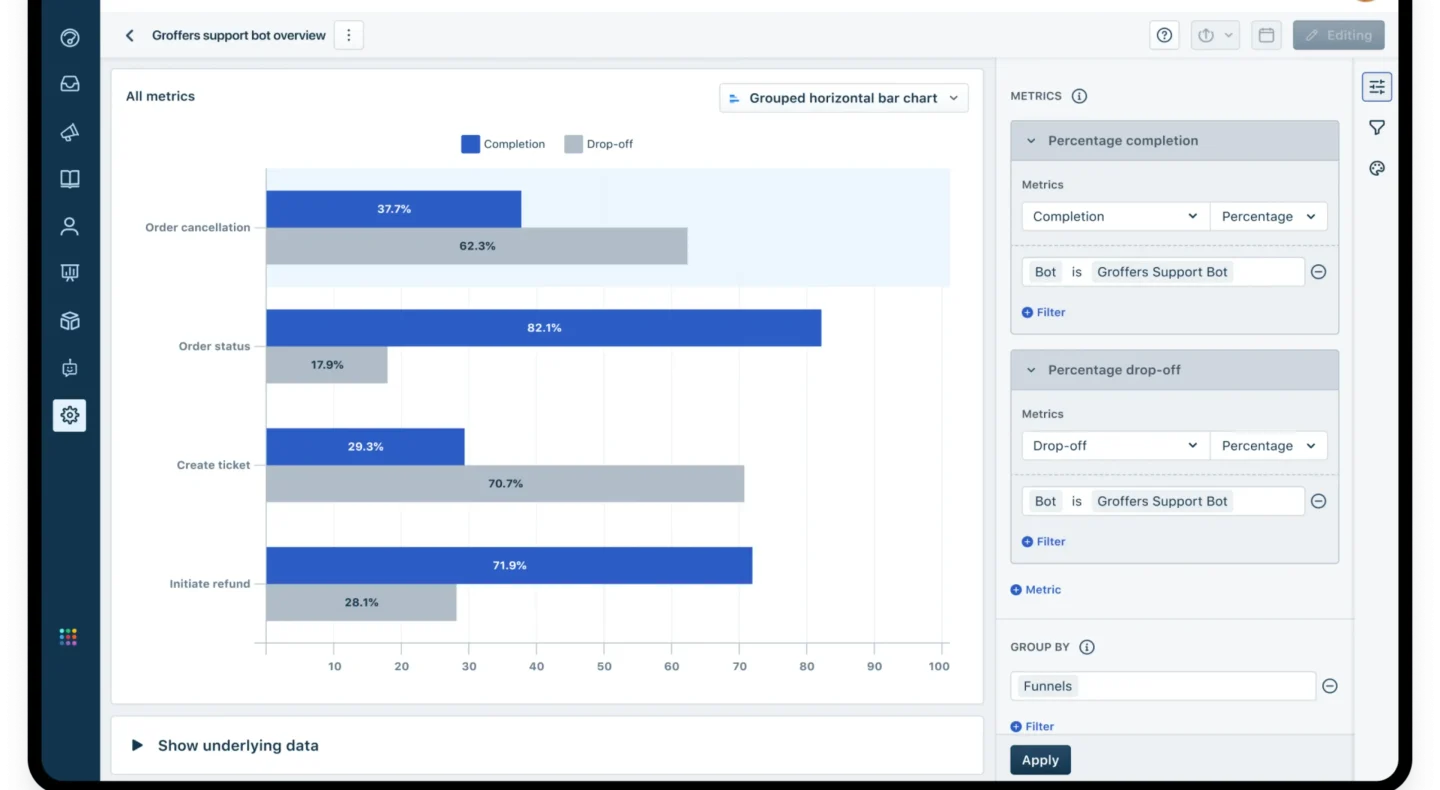This screenshot has height=790, width=1440.
Task: Open the calendar date picker icon
Action: pos(1266,36)
